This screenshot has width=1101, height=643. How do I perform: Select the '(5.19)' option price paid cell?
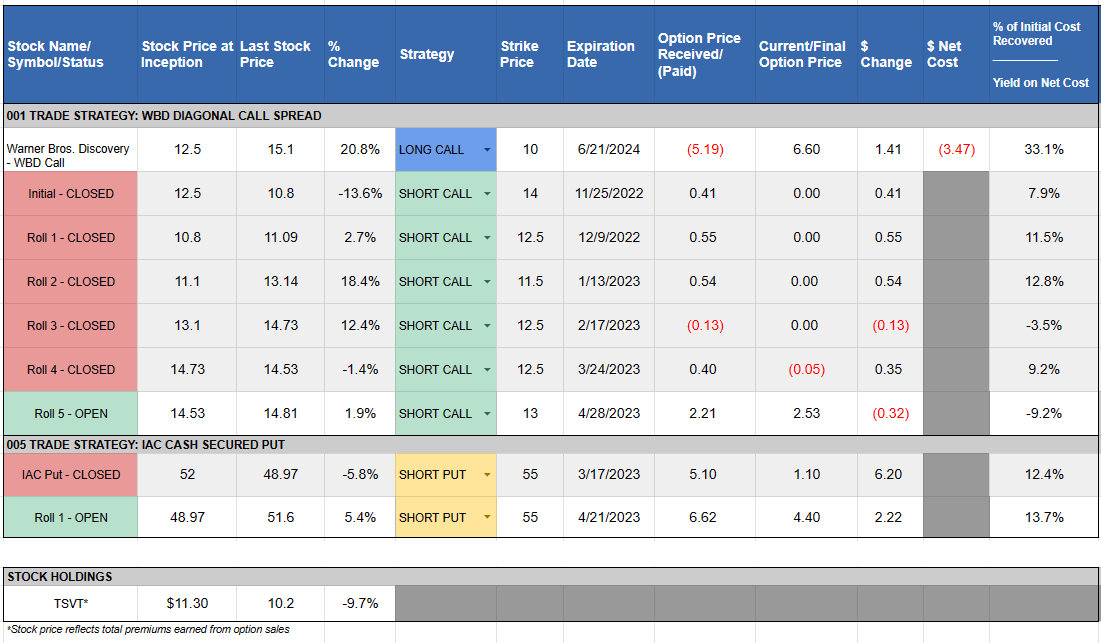pos(704,150)
